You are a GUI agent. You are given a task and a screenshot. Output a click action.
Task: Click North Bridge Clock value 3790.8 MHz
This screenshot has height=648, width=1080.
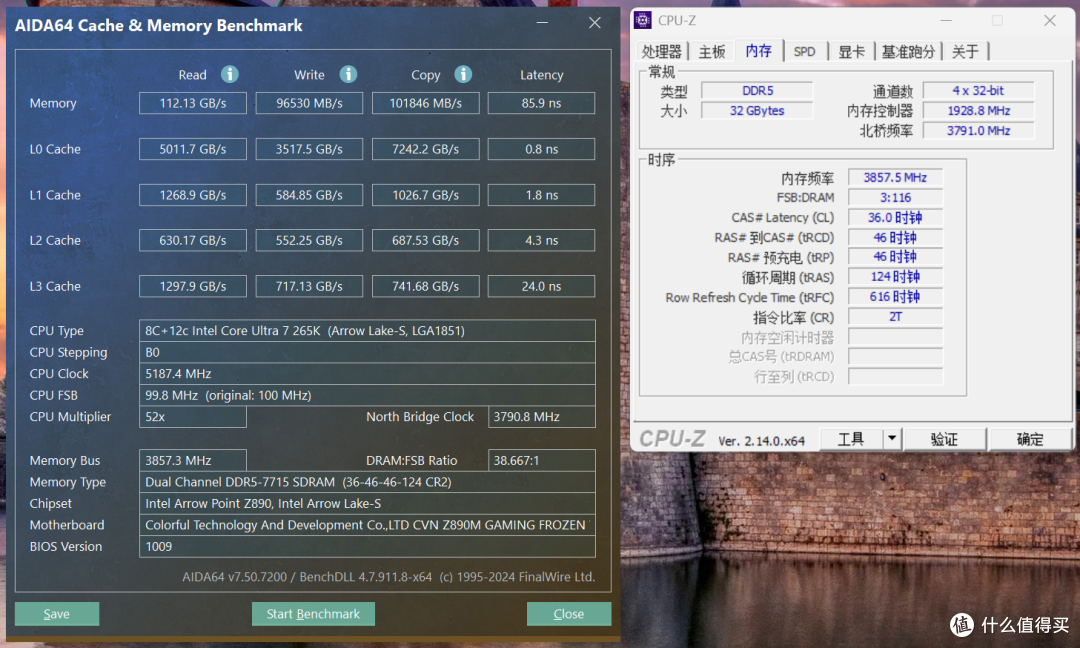point(541,417)
